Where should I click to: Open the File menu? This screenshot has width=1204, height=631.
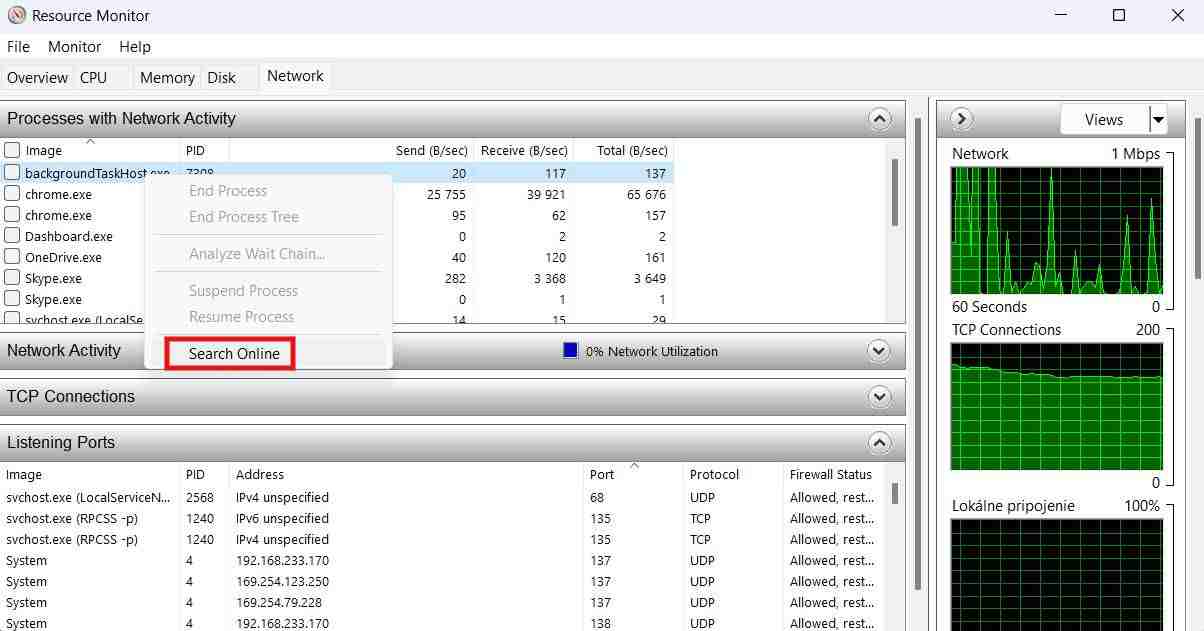[x=19, y=47]
